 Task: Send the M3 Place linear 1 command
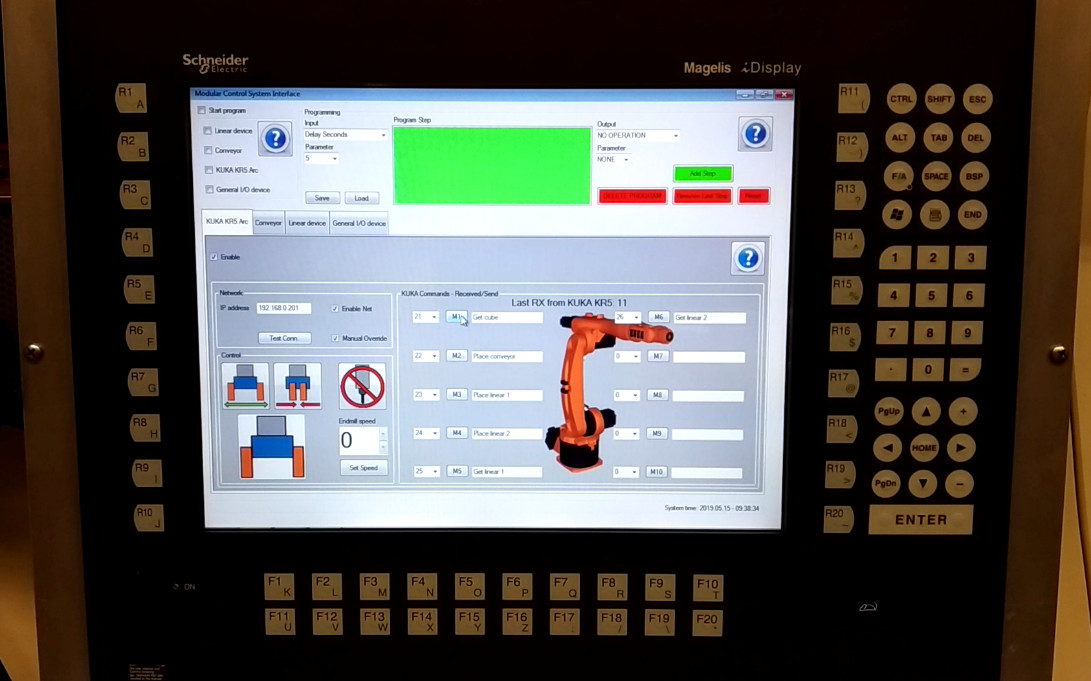tap(456, 394)
